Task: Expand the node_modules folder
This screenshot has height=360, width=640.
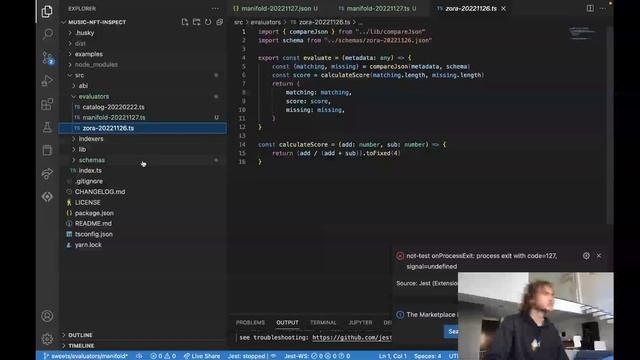Action: pos(96,64)
